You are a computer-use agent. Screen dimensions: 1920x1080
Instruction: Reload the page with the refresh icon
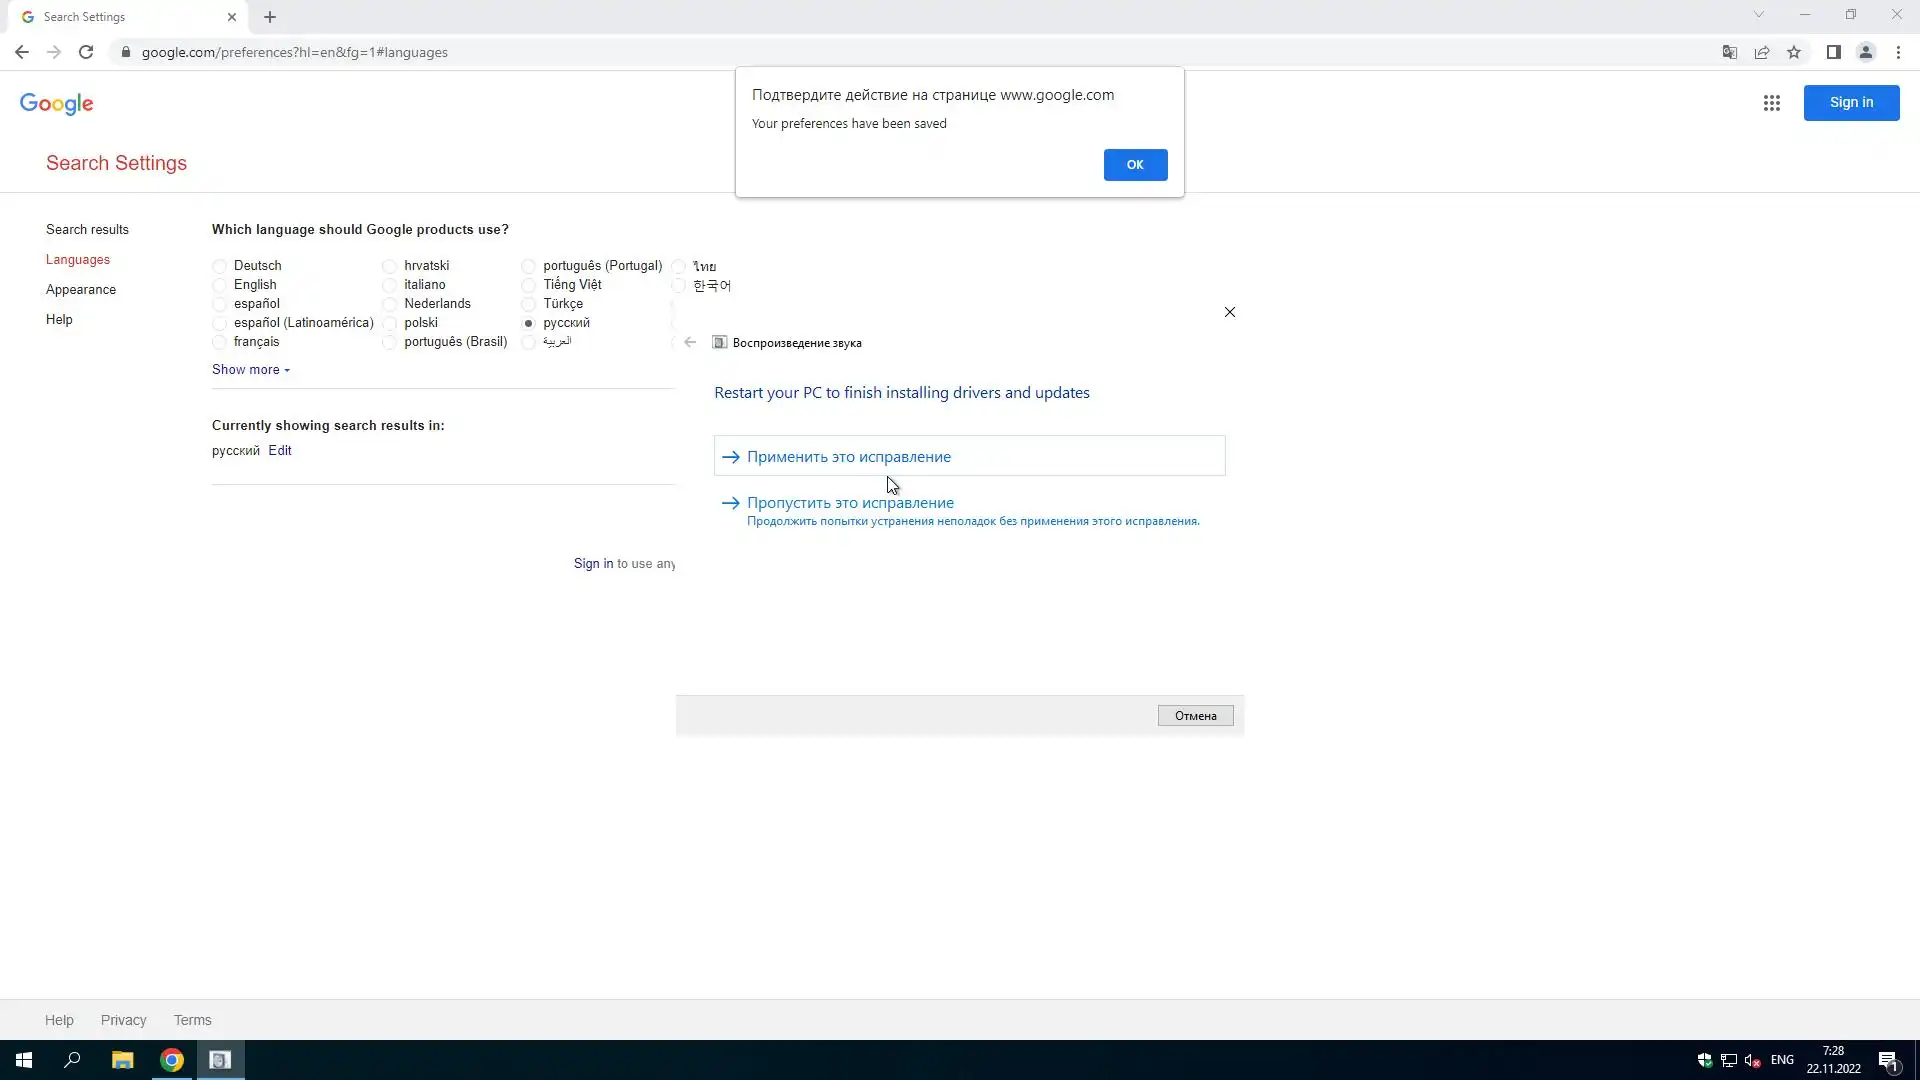[x=86, y=52]
